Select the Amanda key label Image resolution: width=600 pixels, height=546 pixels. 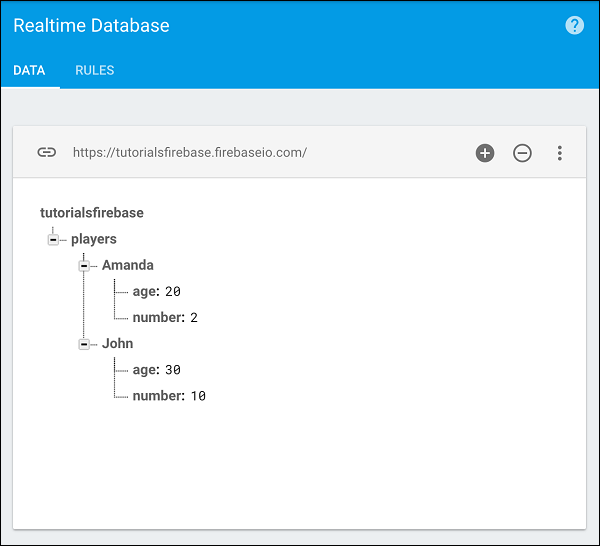tap(128, 265)
